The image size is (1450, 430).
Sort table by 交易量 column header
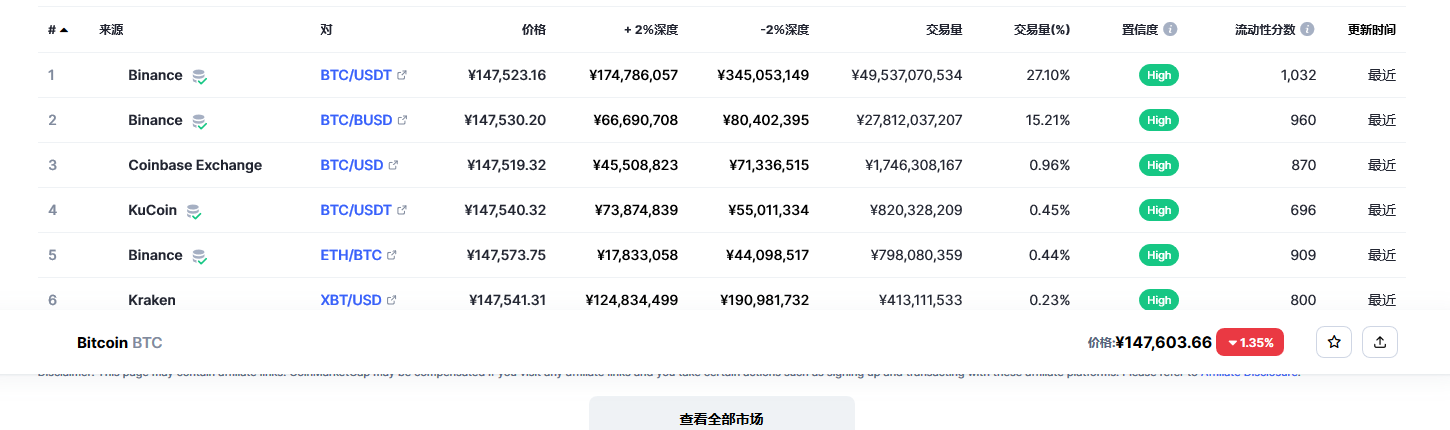944,30
